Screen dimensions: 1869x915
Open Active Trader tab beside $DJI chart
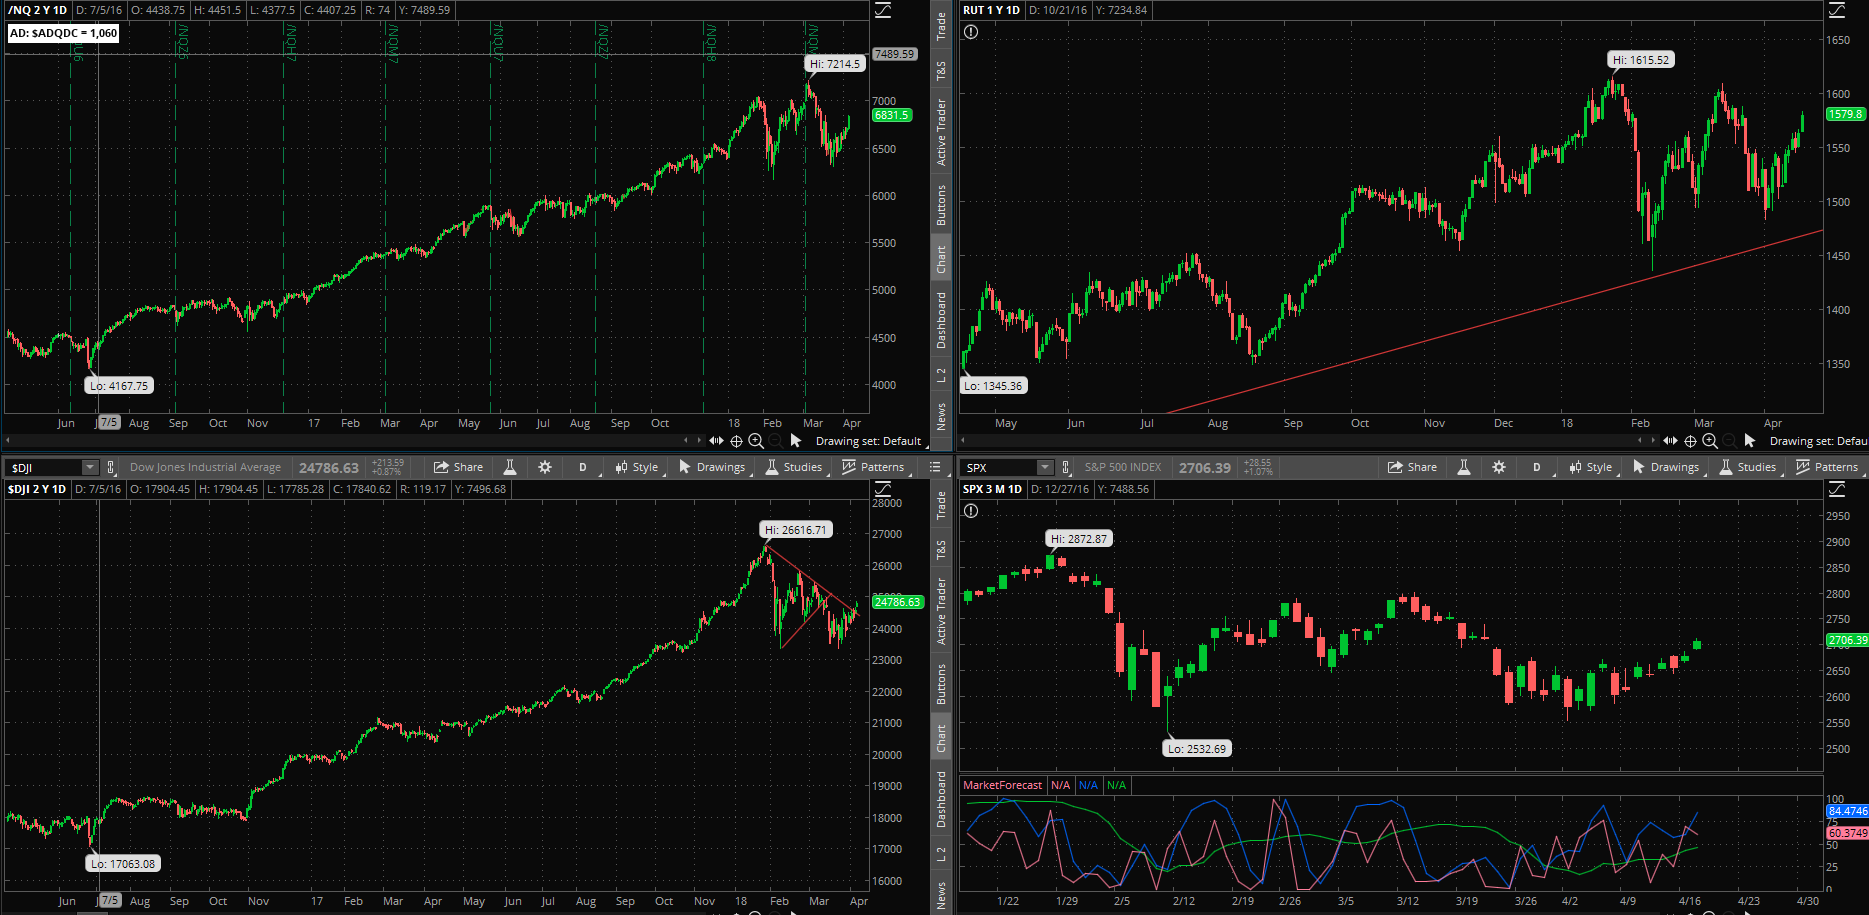click(x=941, y=611)
